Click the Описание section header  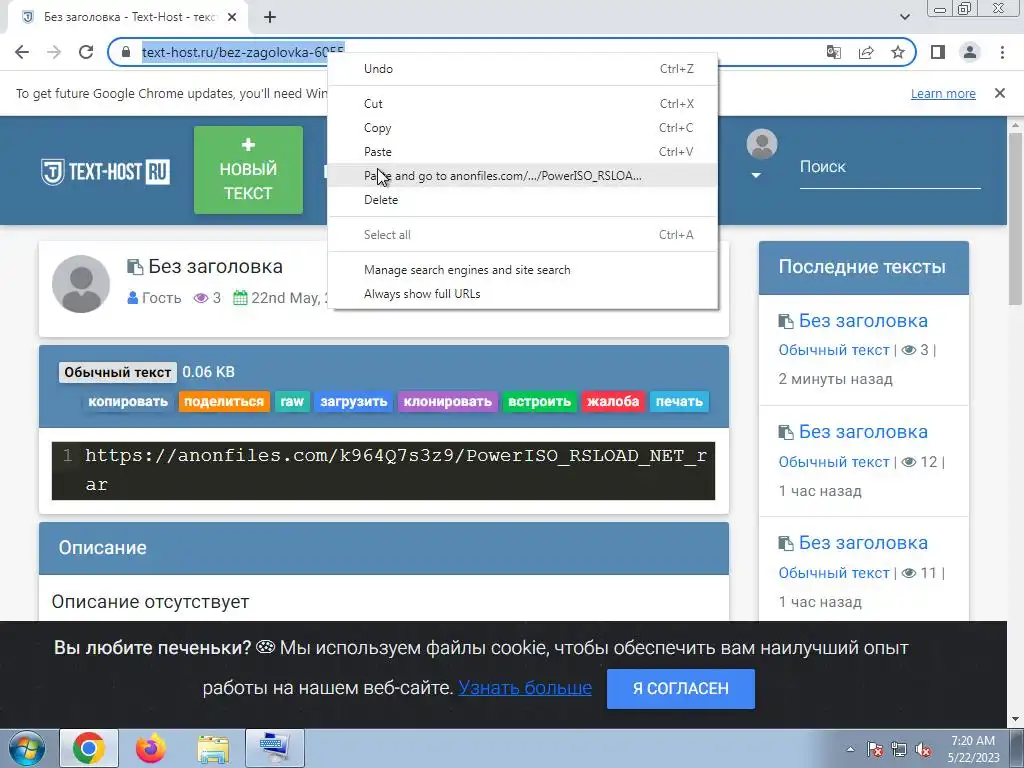(x=384, y=548)
